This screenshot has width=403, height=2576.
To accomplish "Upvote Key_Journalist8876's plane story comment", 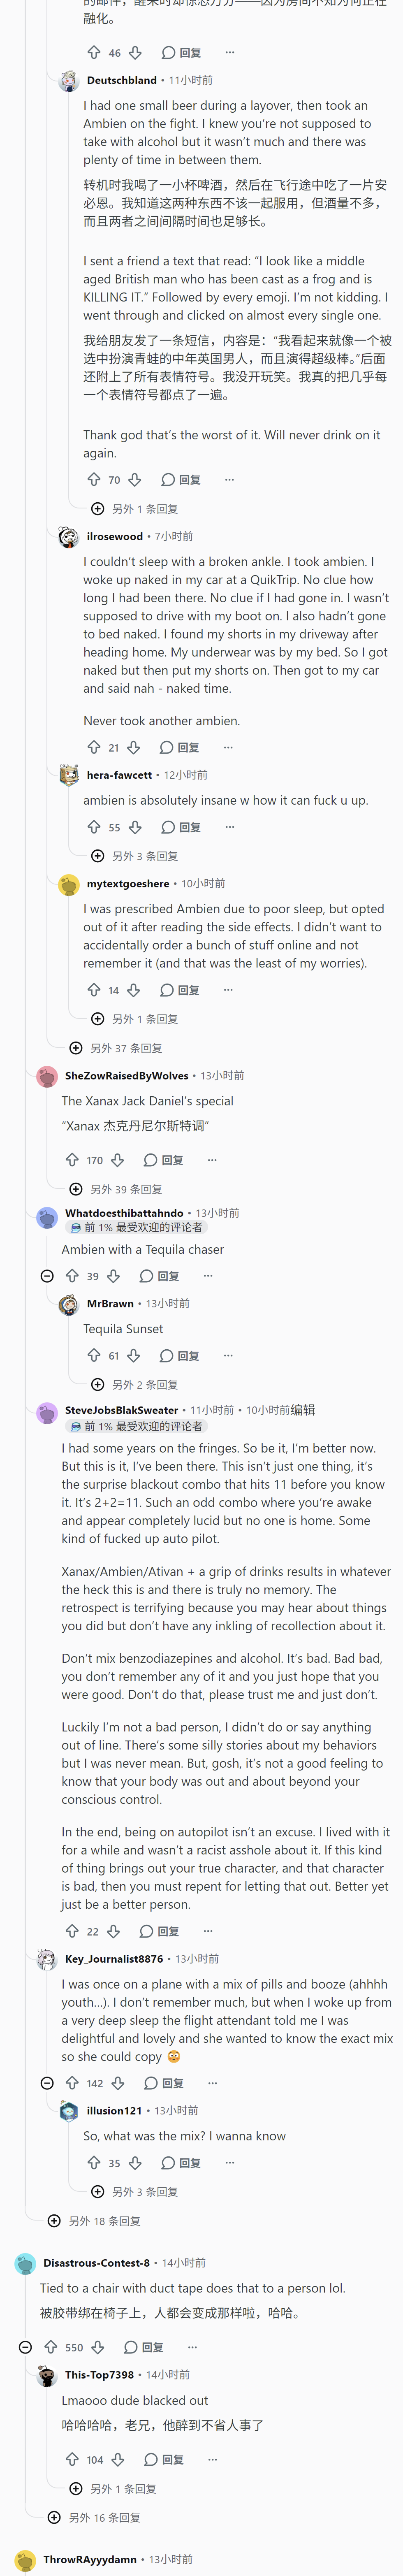I will coord(72,2083).
